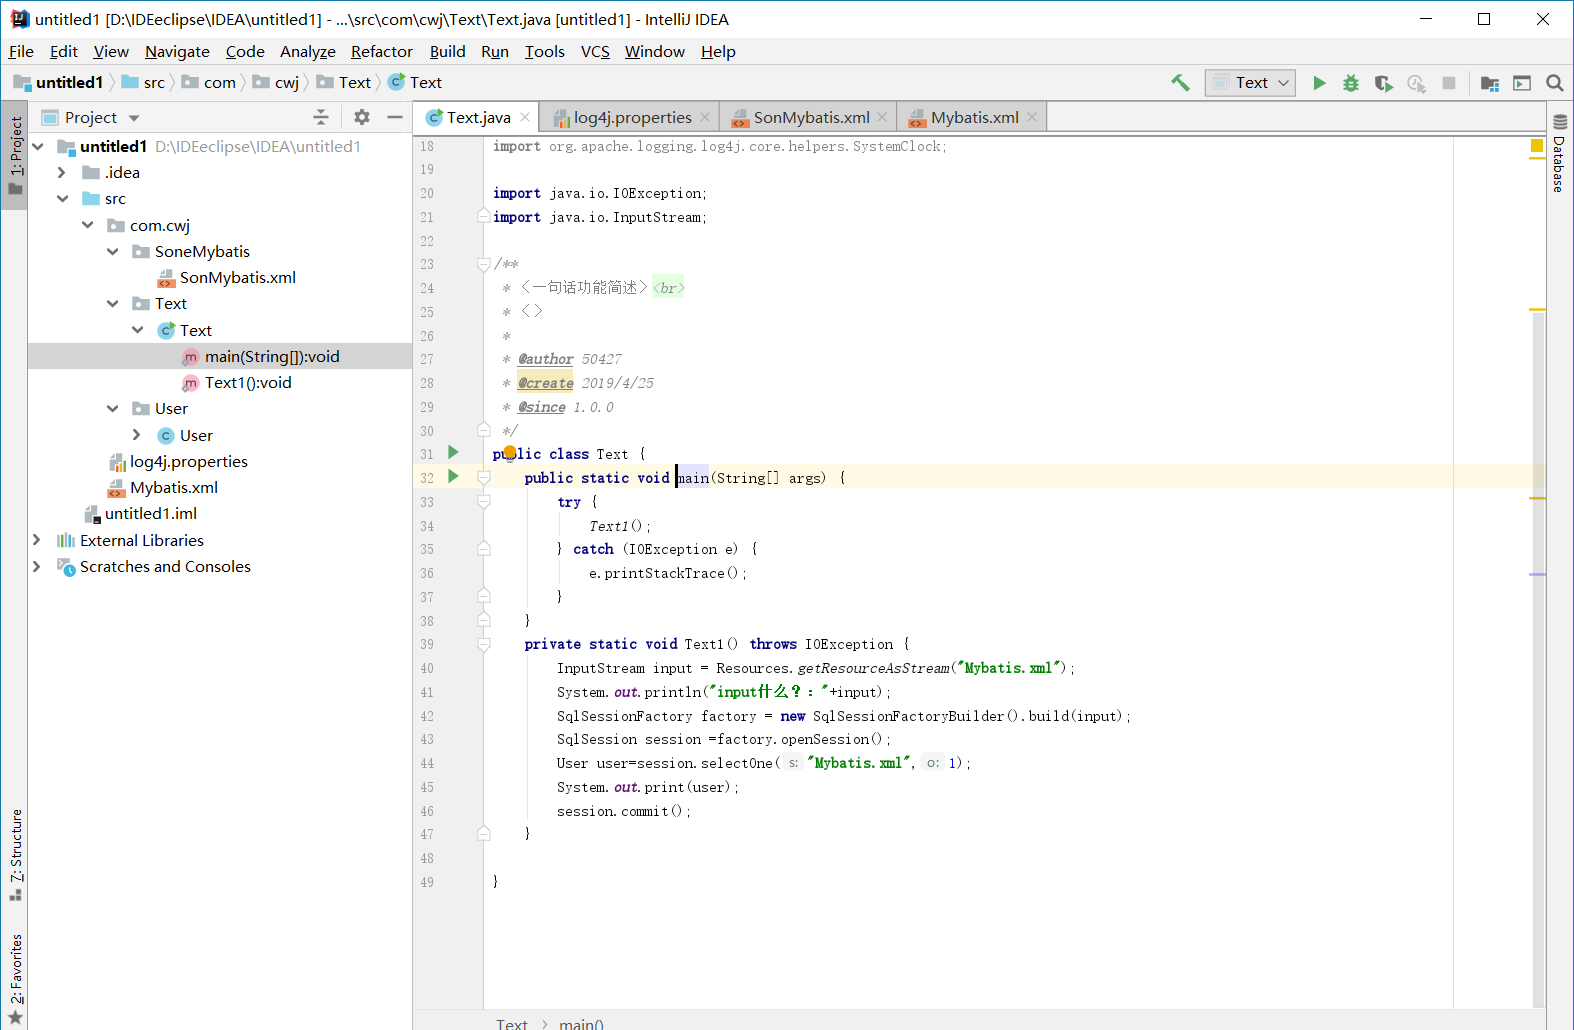Image resolution: width=1574 pixels, height=1030 pixels.
Task: Collapse the SoneMybatis package
Action: [x=113, y=251]
